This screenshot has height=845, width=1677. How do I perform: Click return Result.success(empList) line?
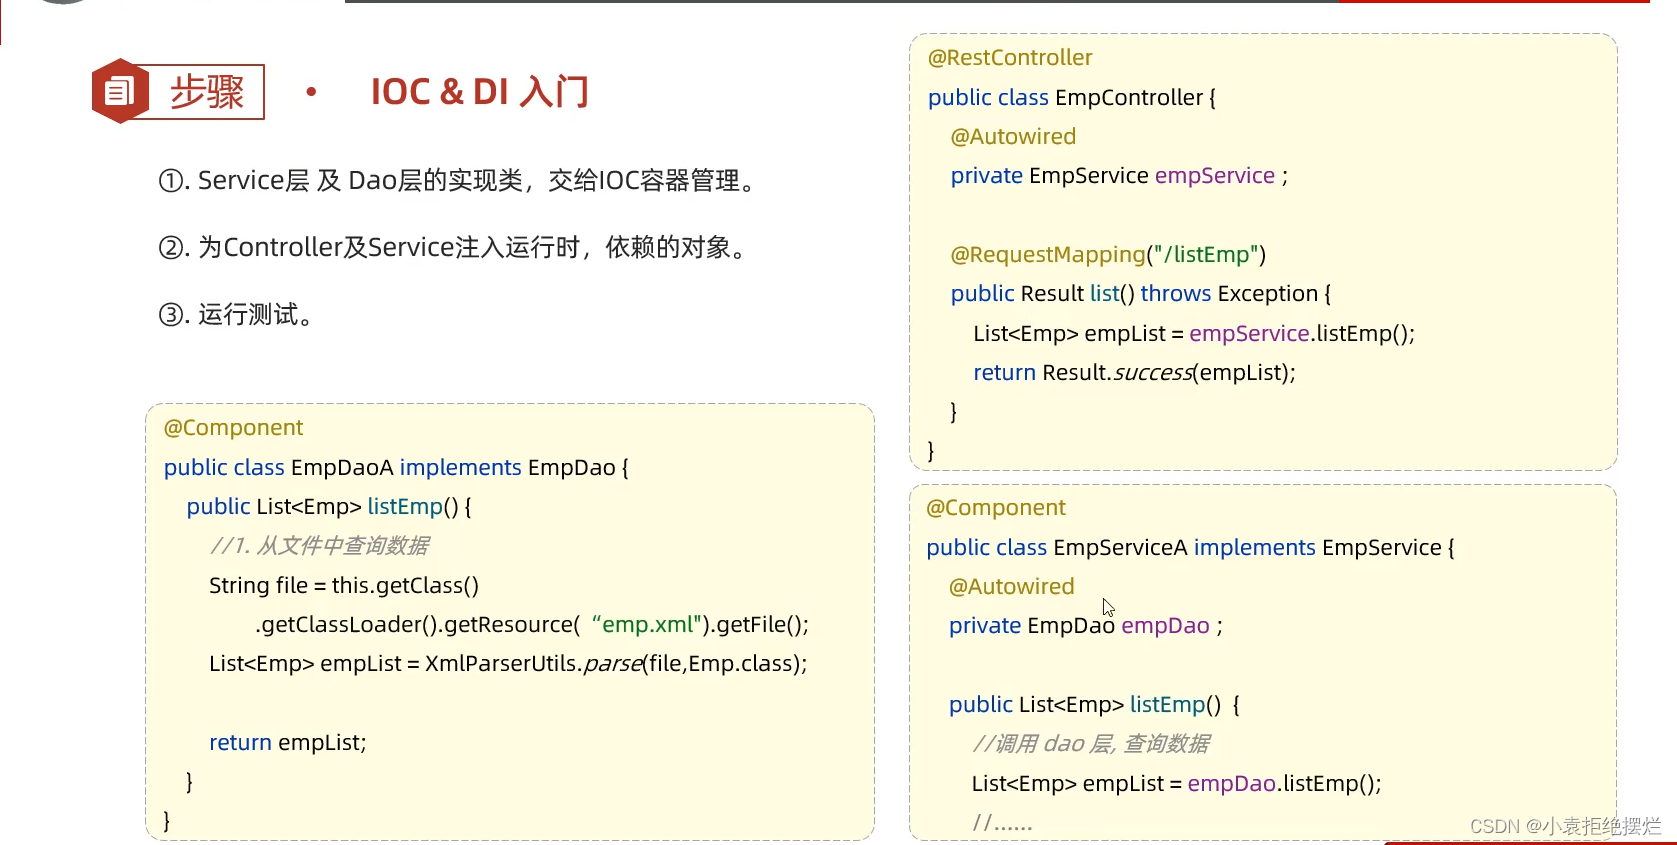1134,373
